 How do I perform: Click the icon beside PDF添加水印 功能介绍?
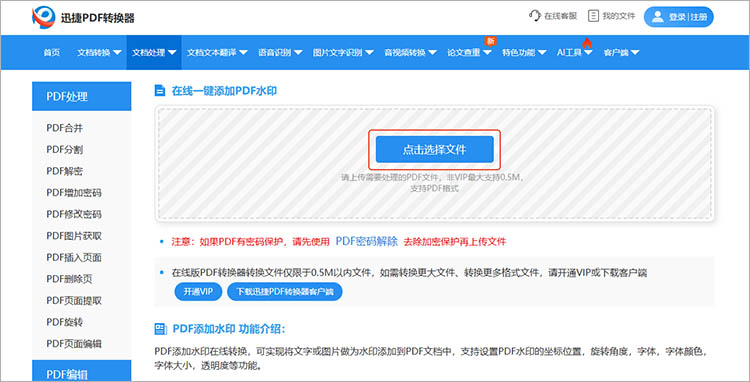pos(160,329)
